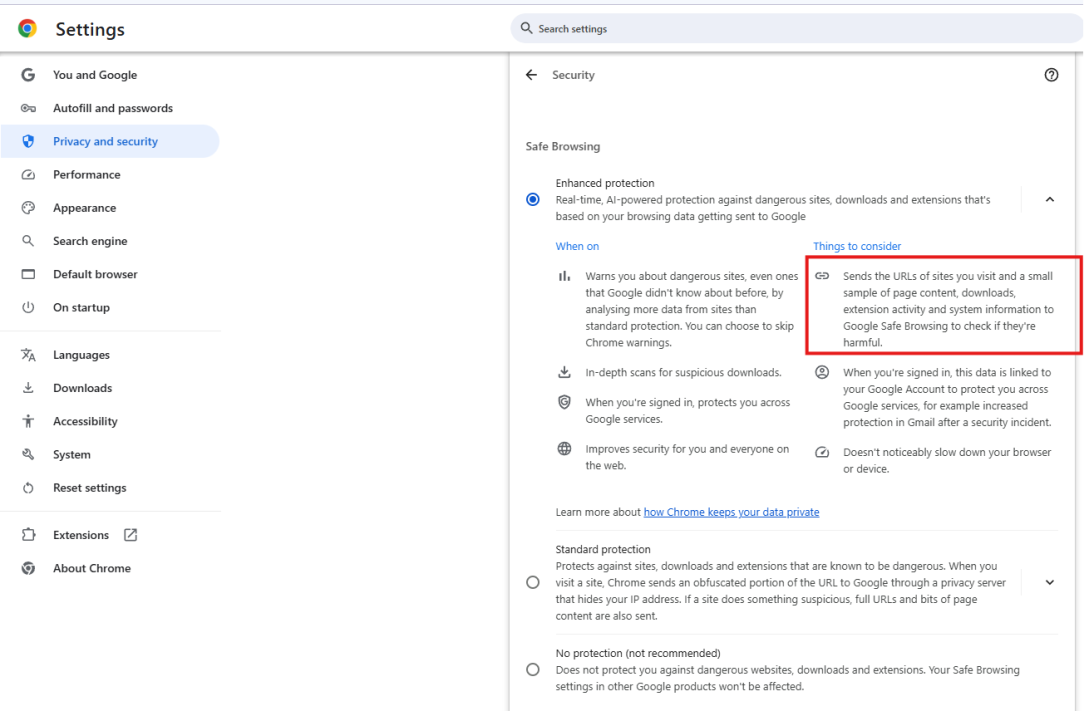Click the Google G icon beside You and Google
Image resolution: width=1084 pixels, height=711 pixels.
[28, 75]
